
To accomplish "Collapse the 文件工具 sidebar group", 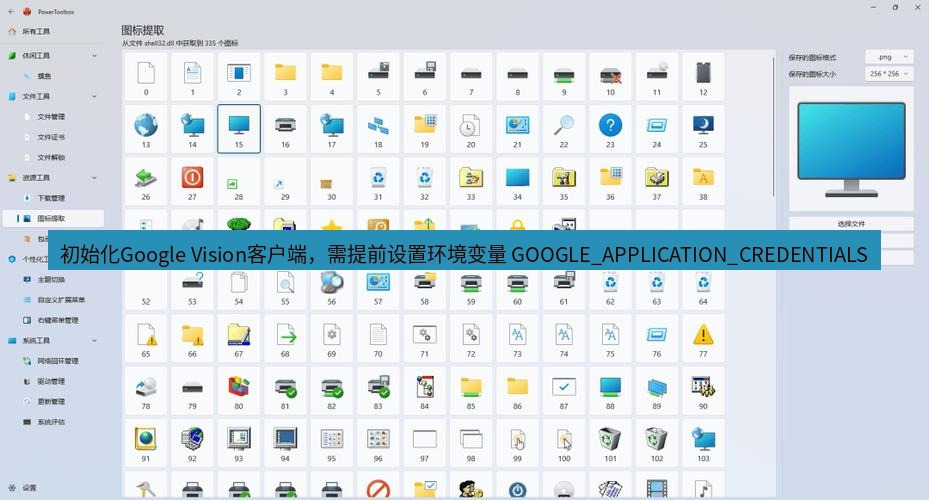I will point(94,96).
